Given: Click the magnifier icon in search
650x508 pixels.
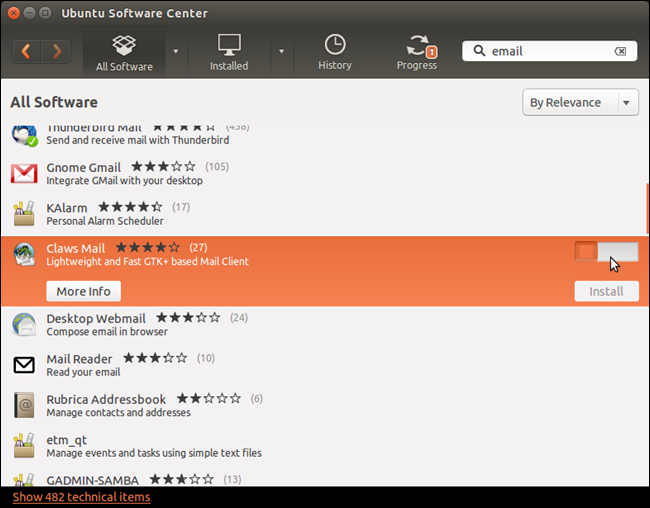Looking at the screenshot, I should tap(479, 51).
